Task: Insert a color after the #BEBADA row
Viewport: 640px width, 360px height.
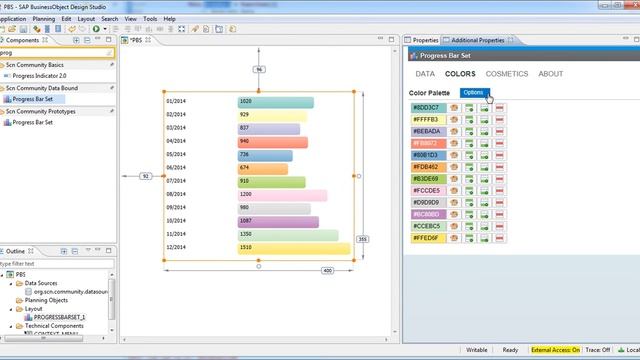Action: [x=484, y=131]
